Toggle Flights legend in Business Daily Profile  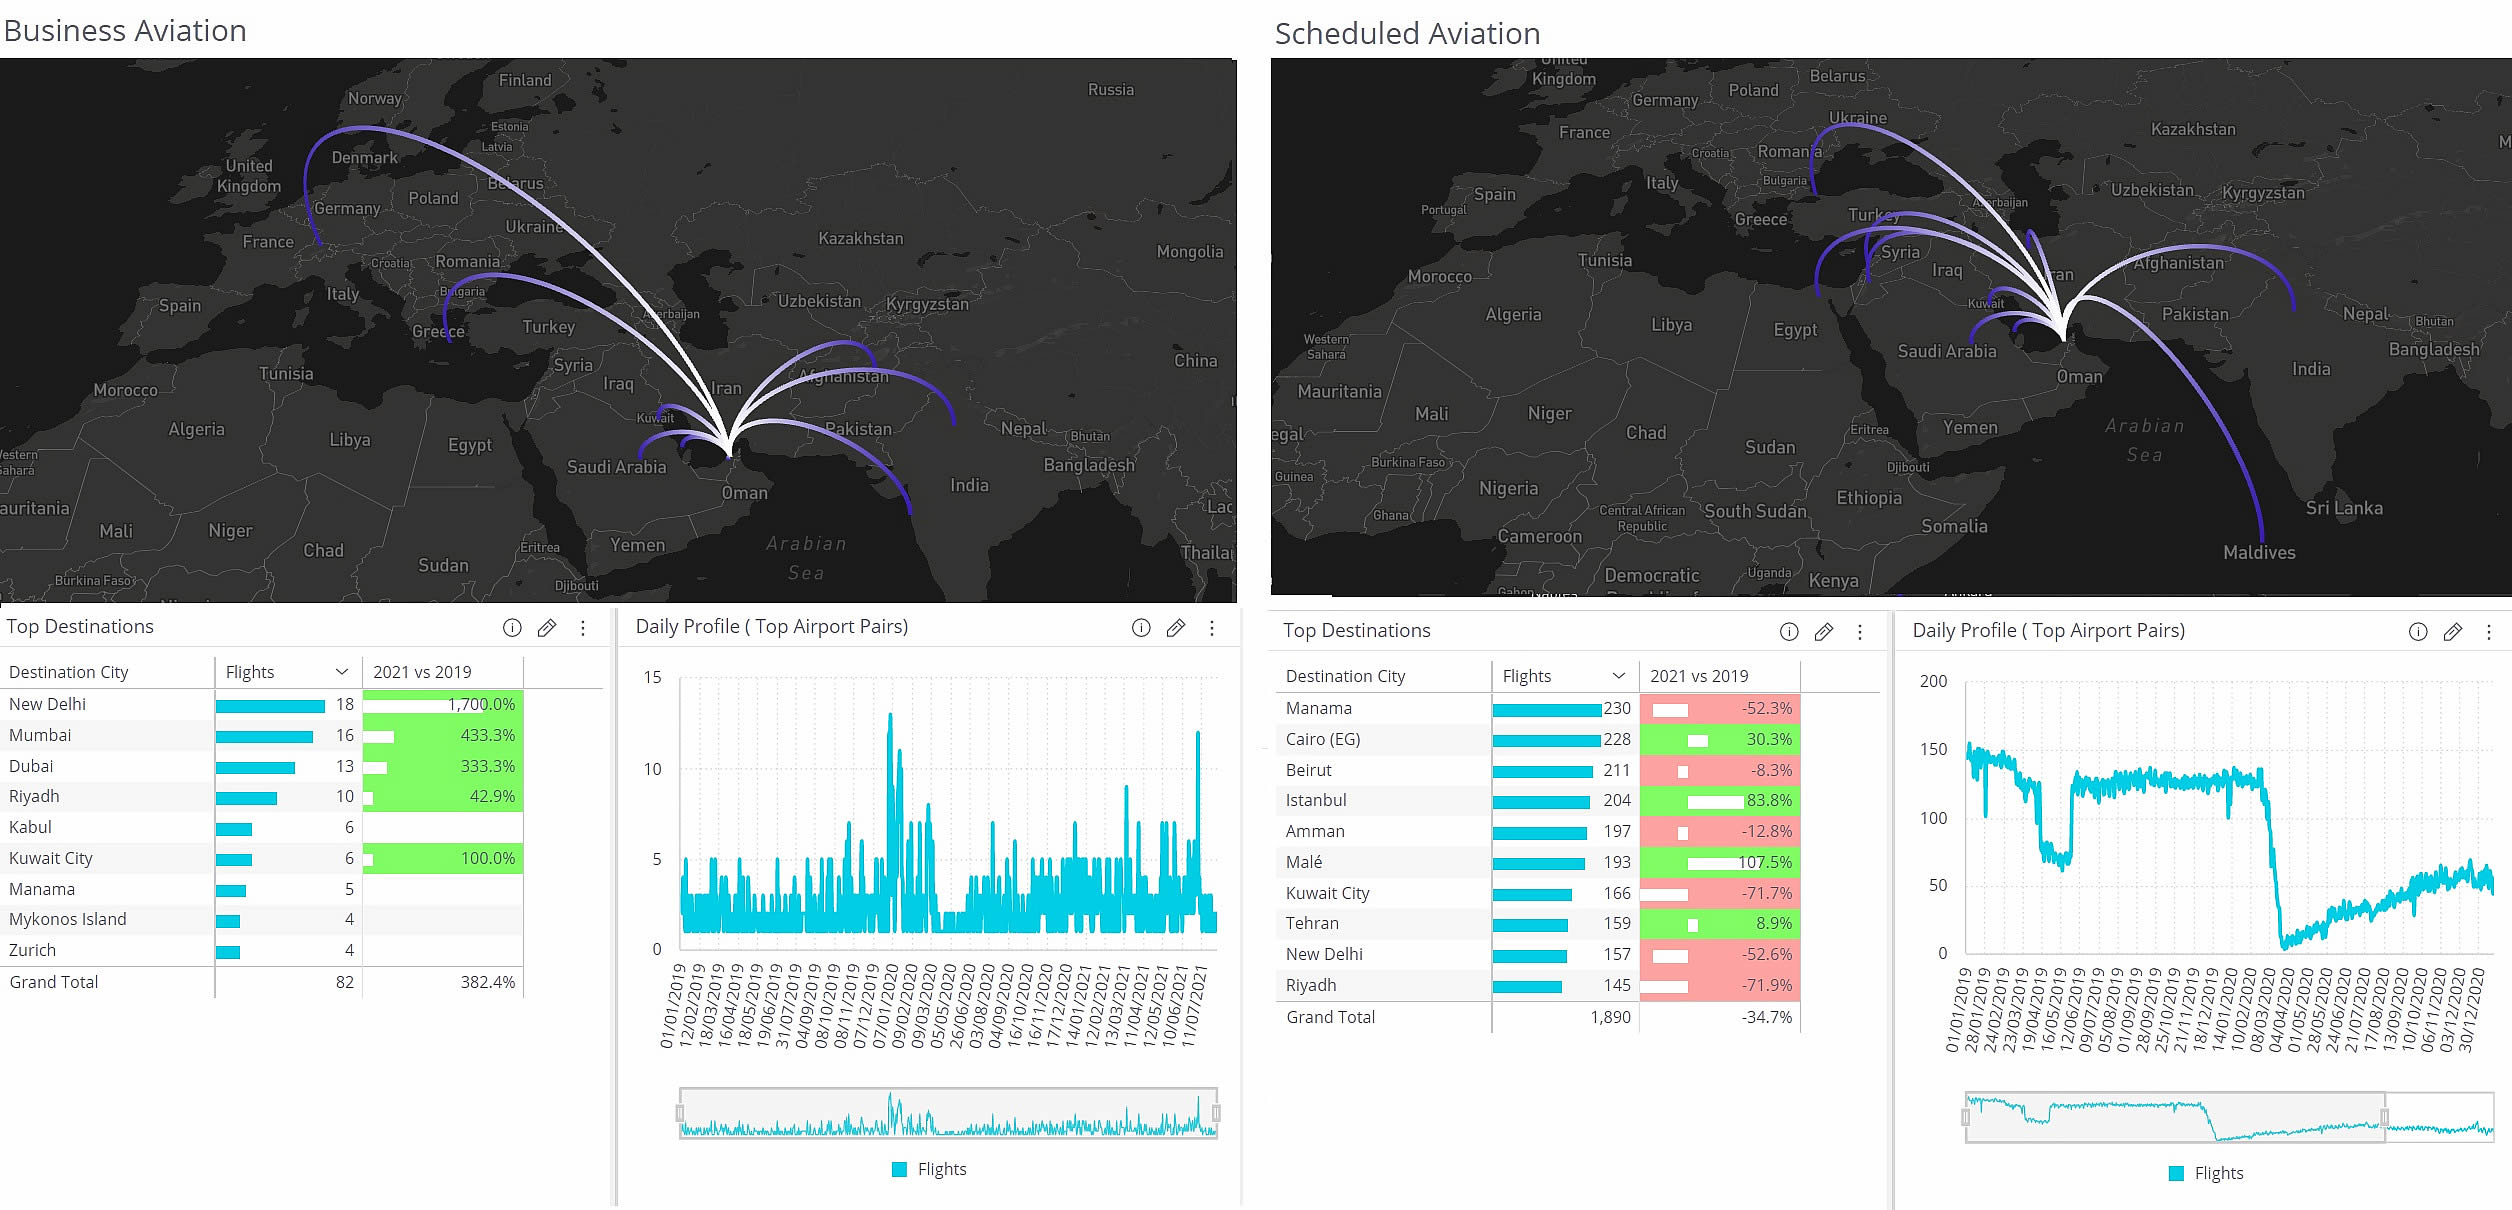[x=929, y=1169]
